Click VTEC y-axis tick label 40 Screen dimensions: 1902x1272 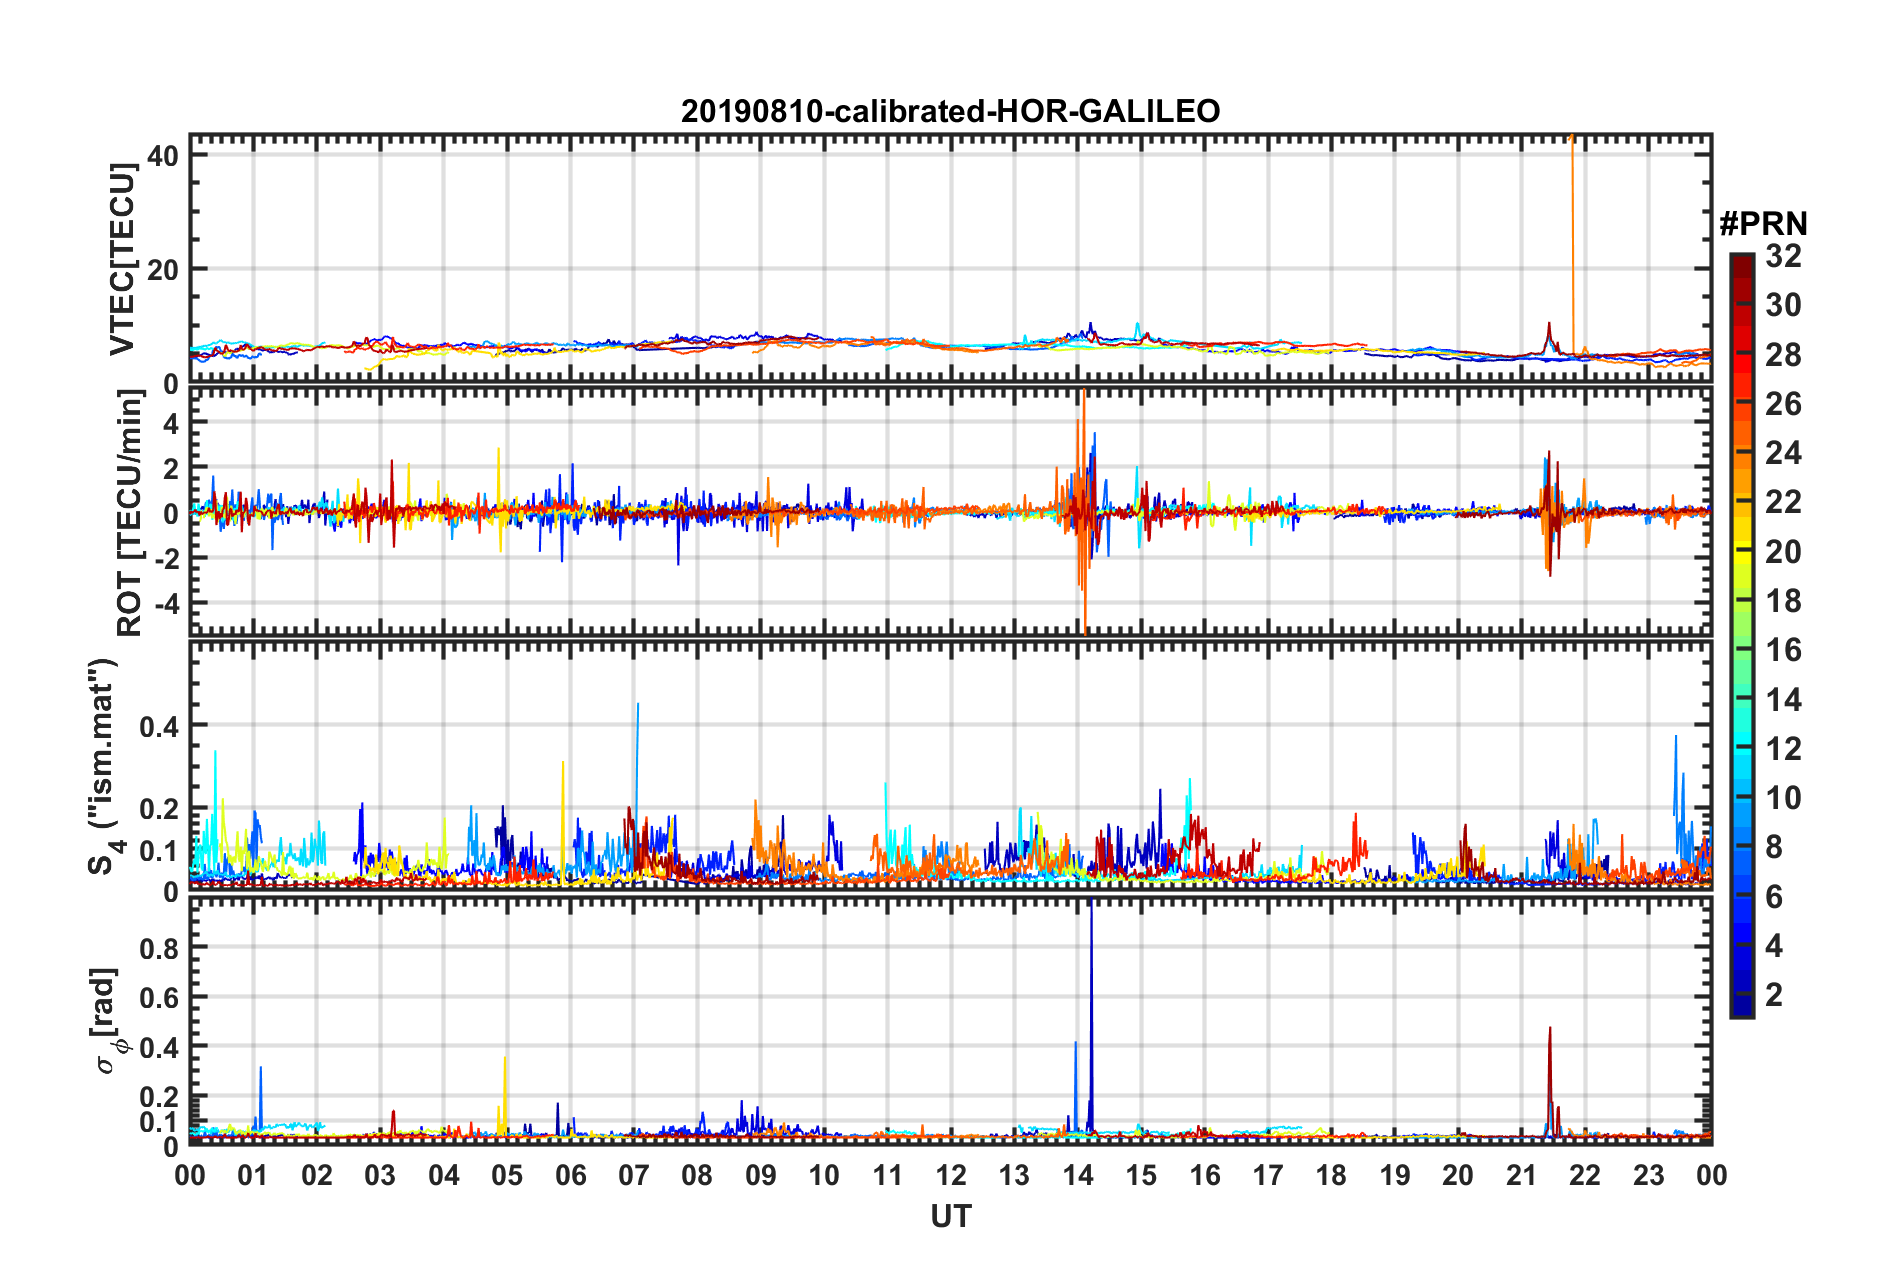coord(163,155)
